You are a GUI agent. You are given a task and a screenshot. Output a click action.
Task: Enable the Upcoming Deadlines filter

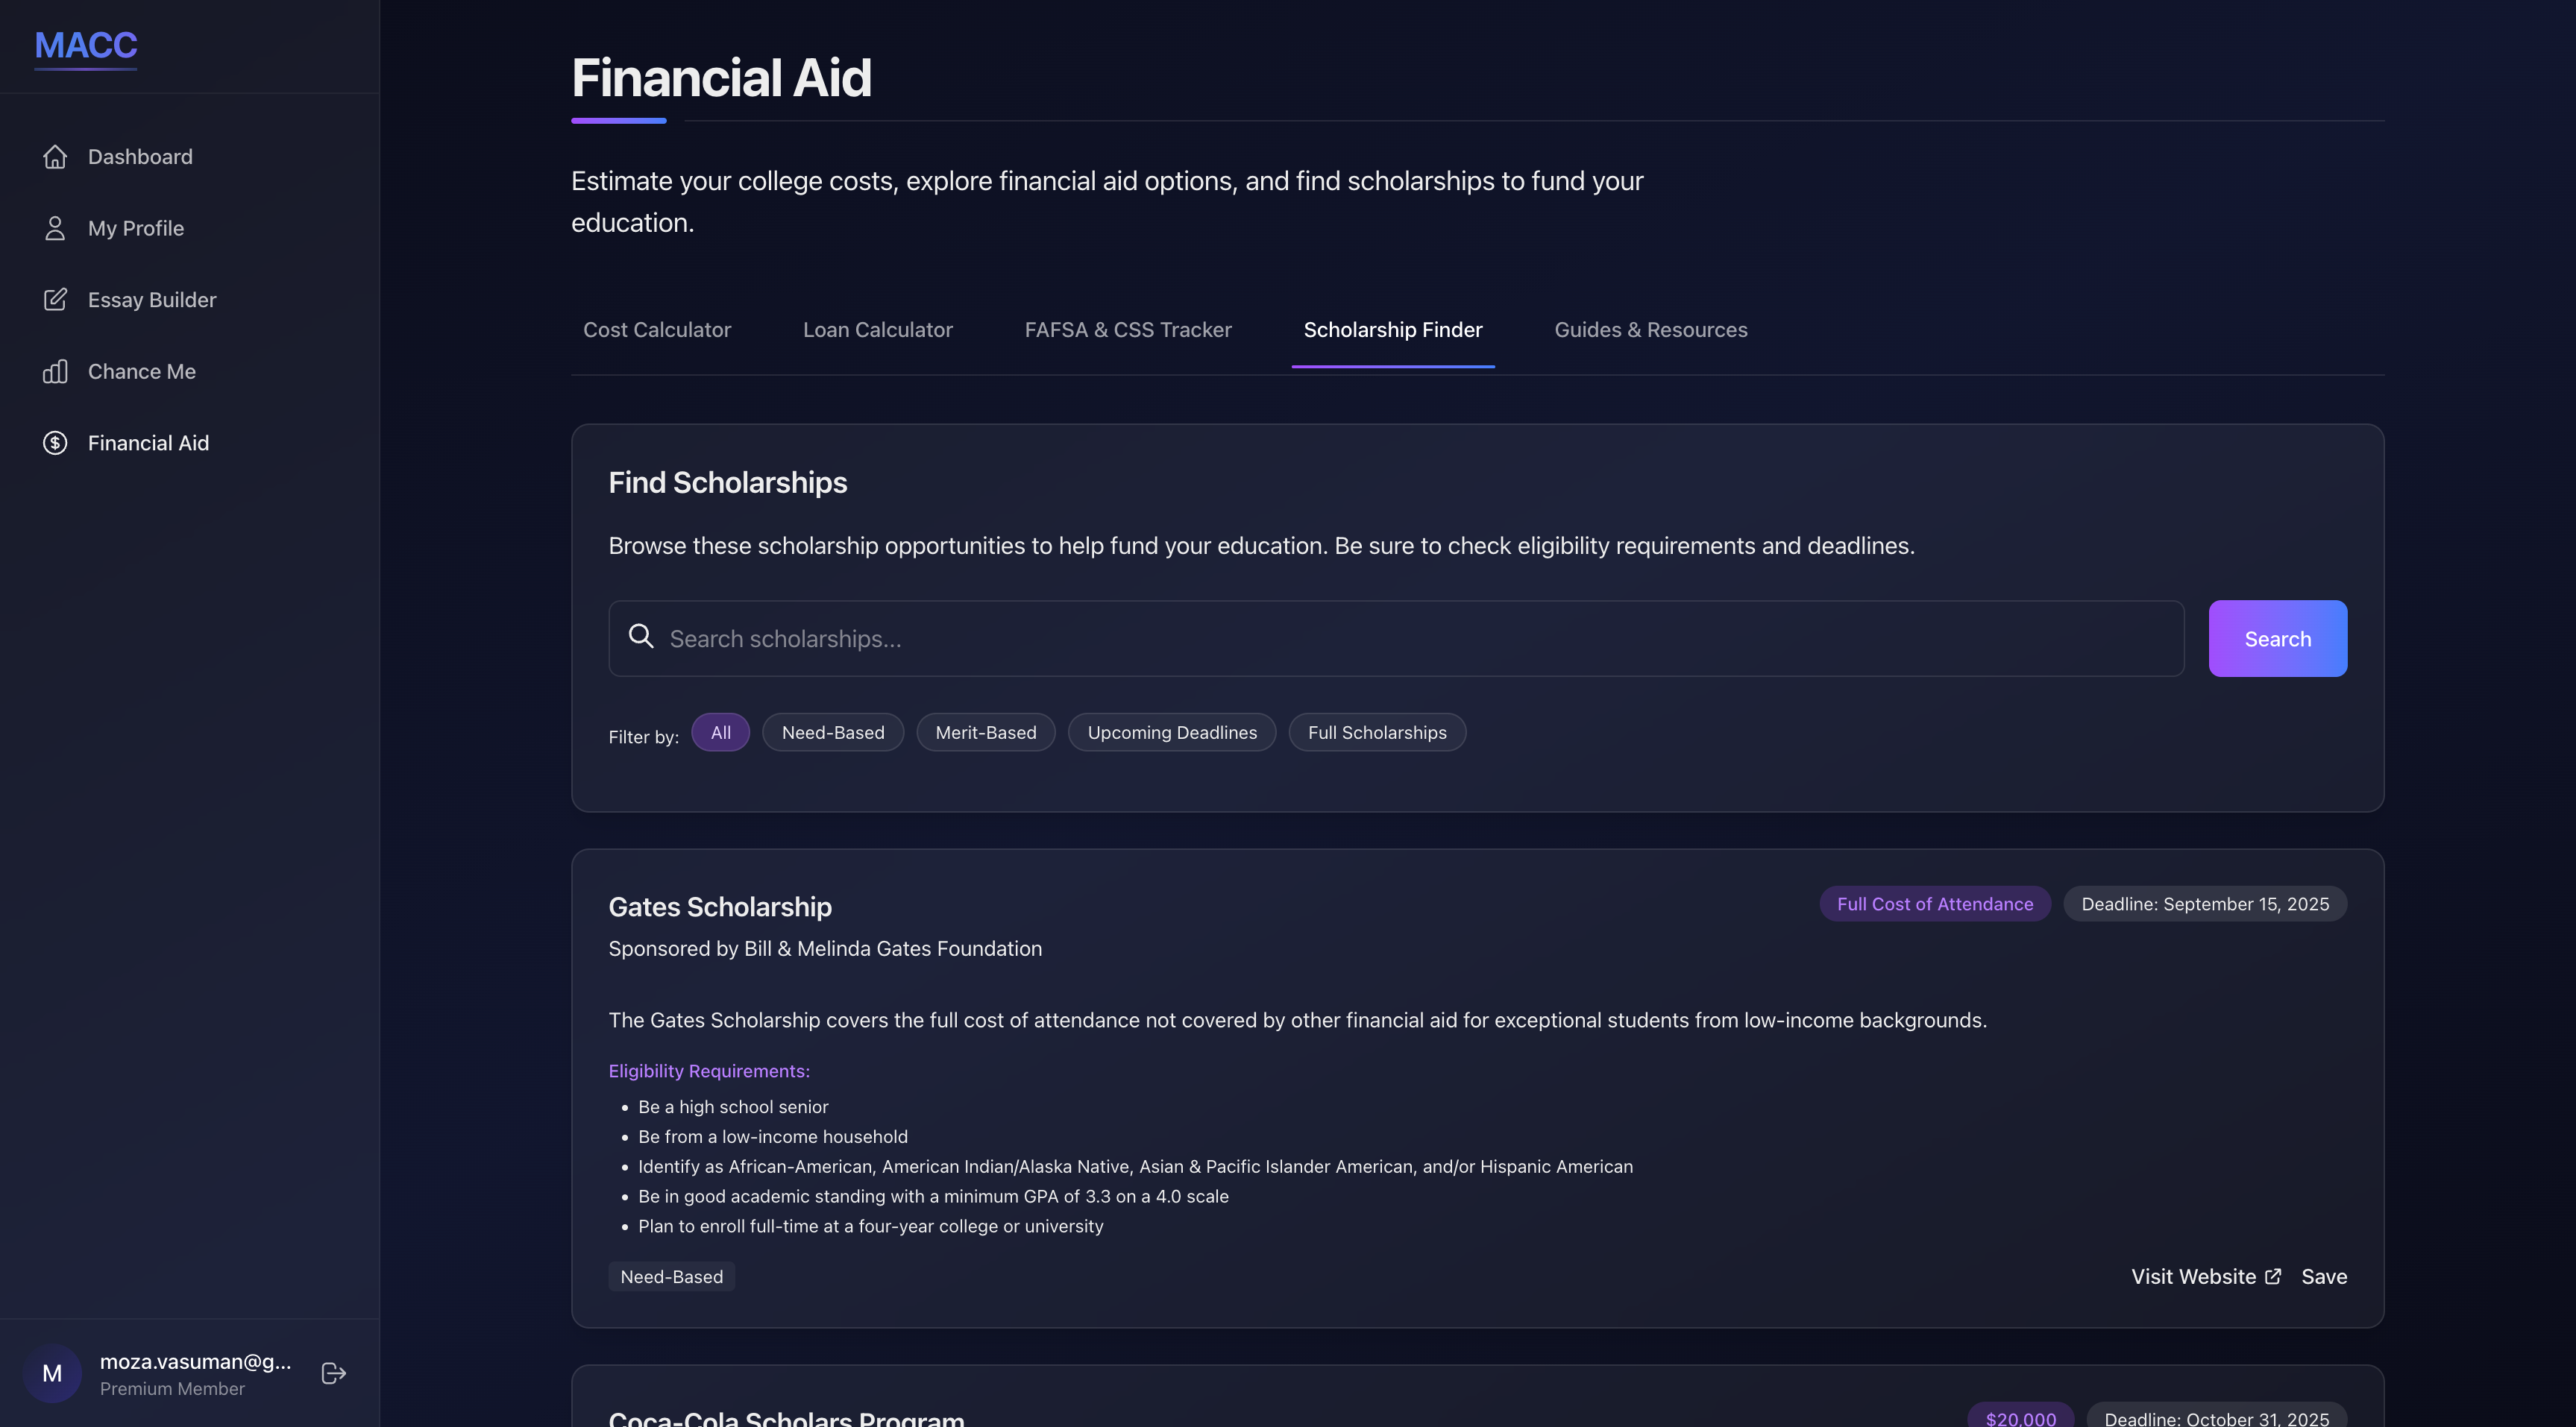click(1171, 732)
